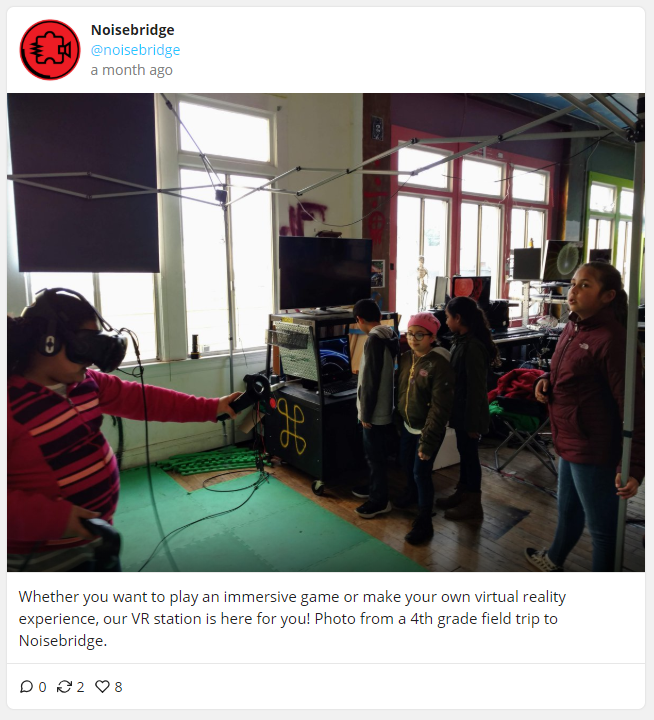Click the reply count showing 0

[x=42, y=687]
